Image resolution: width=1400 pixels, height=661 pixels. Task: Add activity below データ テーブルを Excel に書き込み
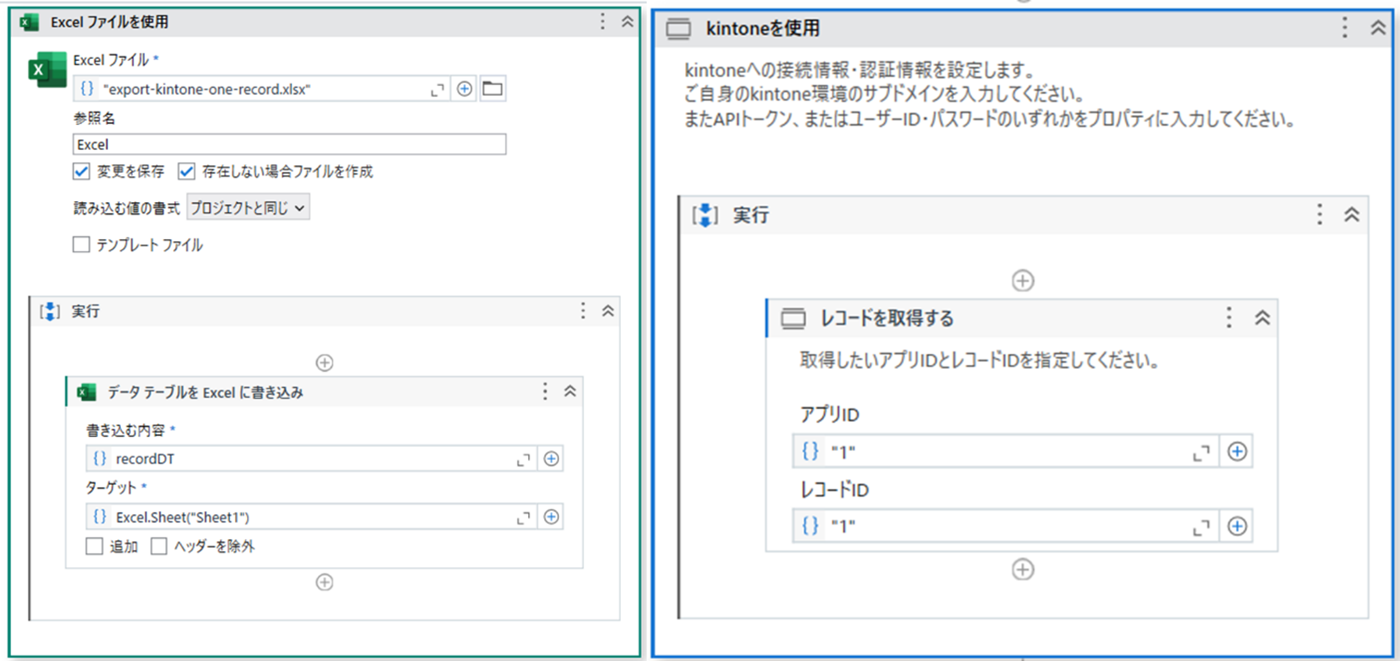pyautogui.click(x=324, y=582)
